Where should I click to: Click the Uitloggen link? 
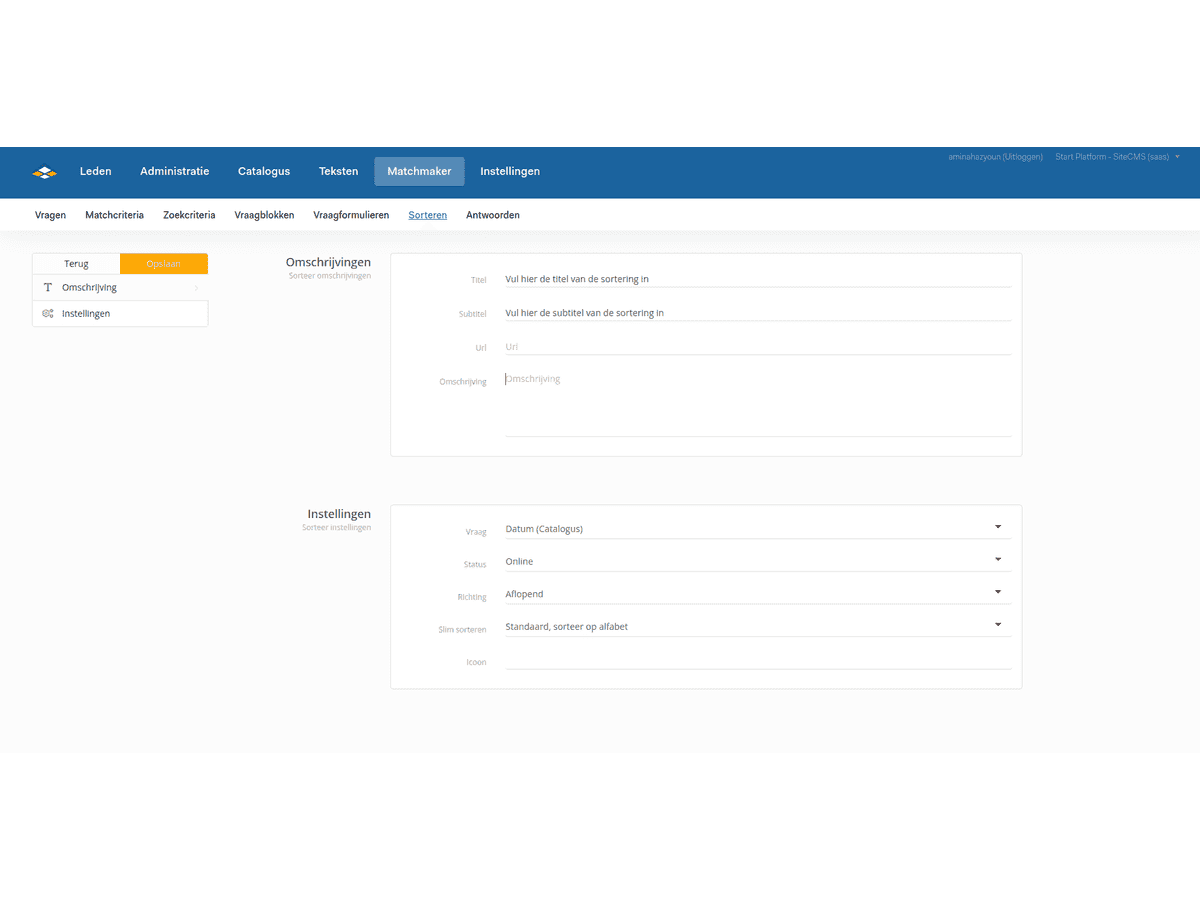1020,157
